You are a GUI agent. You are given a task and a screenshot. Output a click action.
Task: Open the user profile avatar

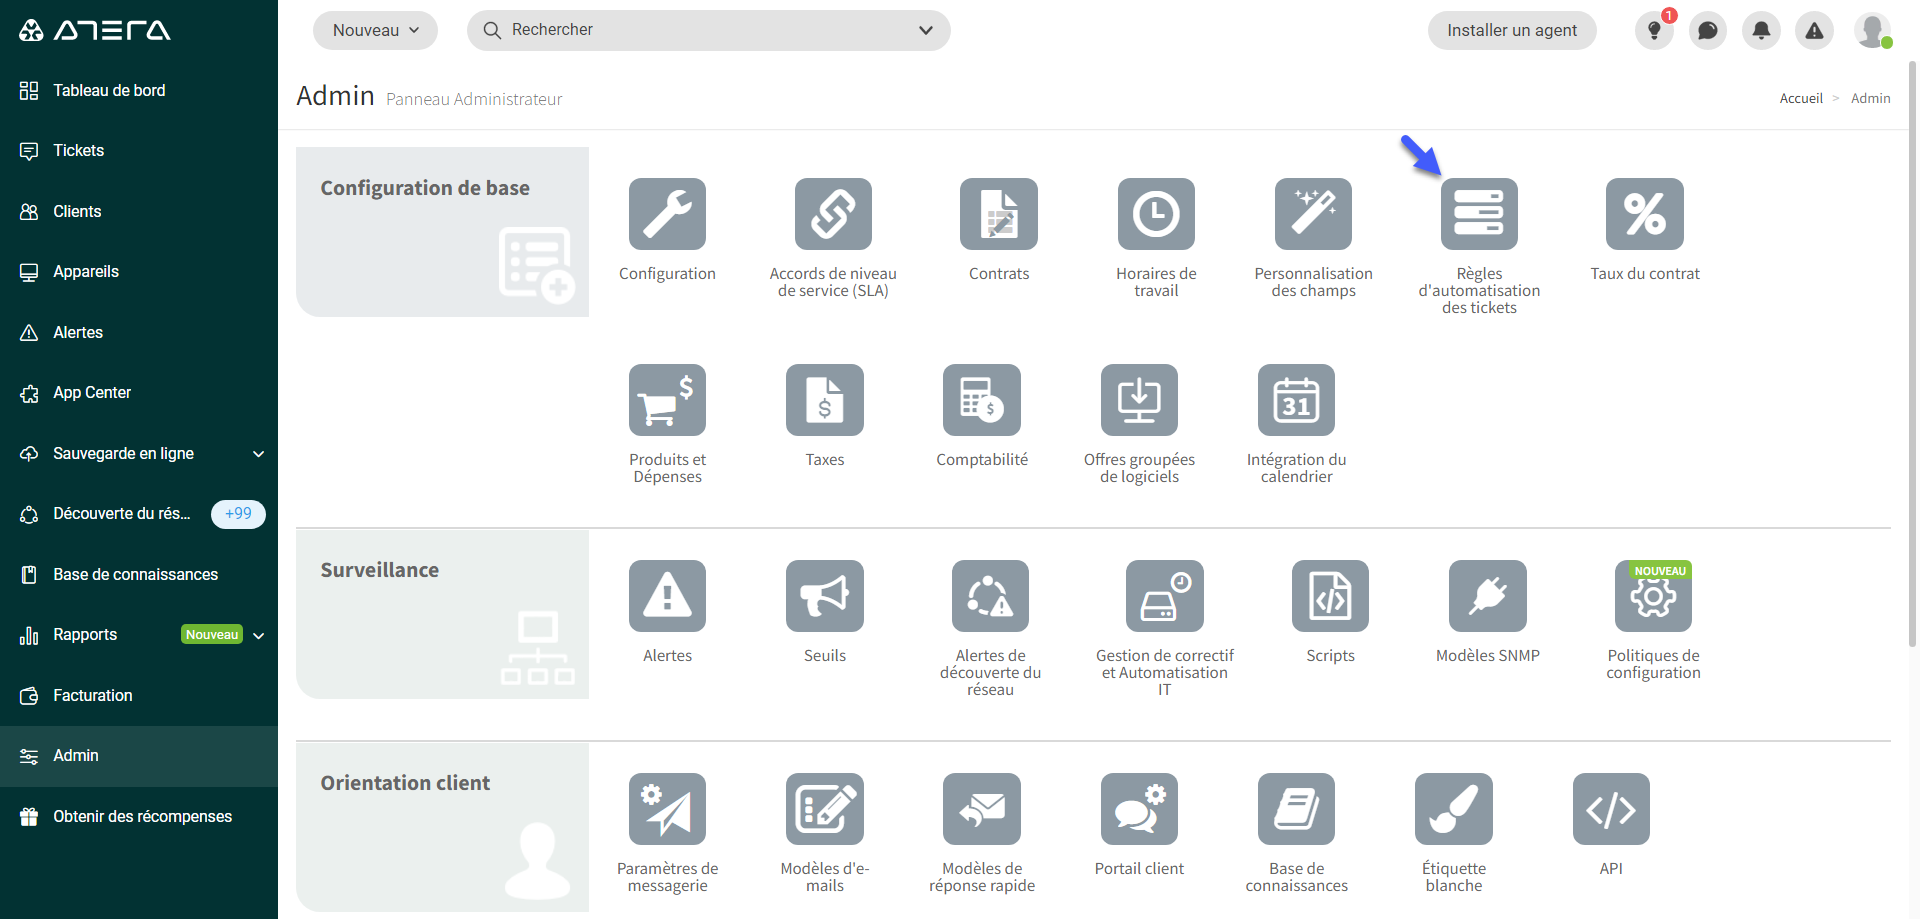coord(1872,30)
